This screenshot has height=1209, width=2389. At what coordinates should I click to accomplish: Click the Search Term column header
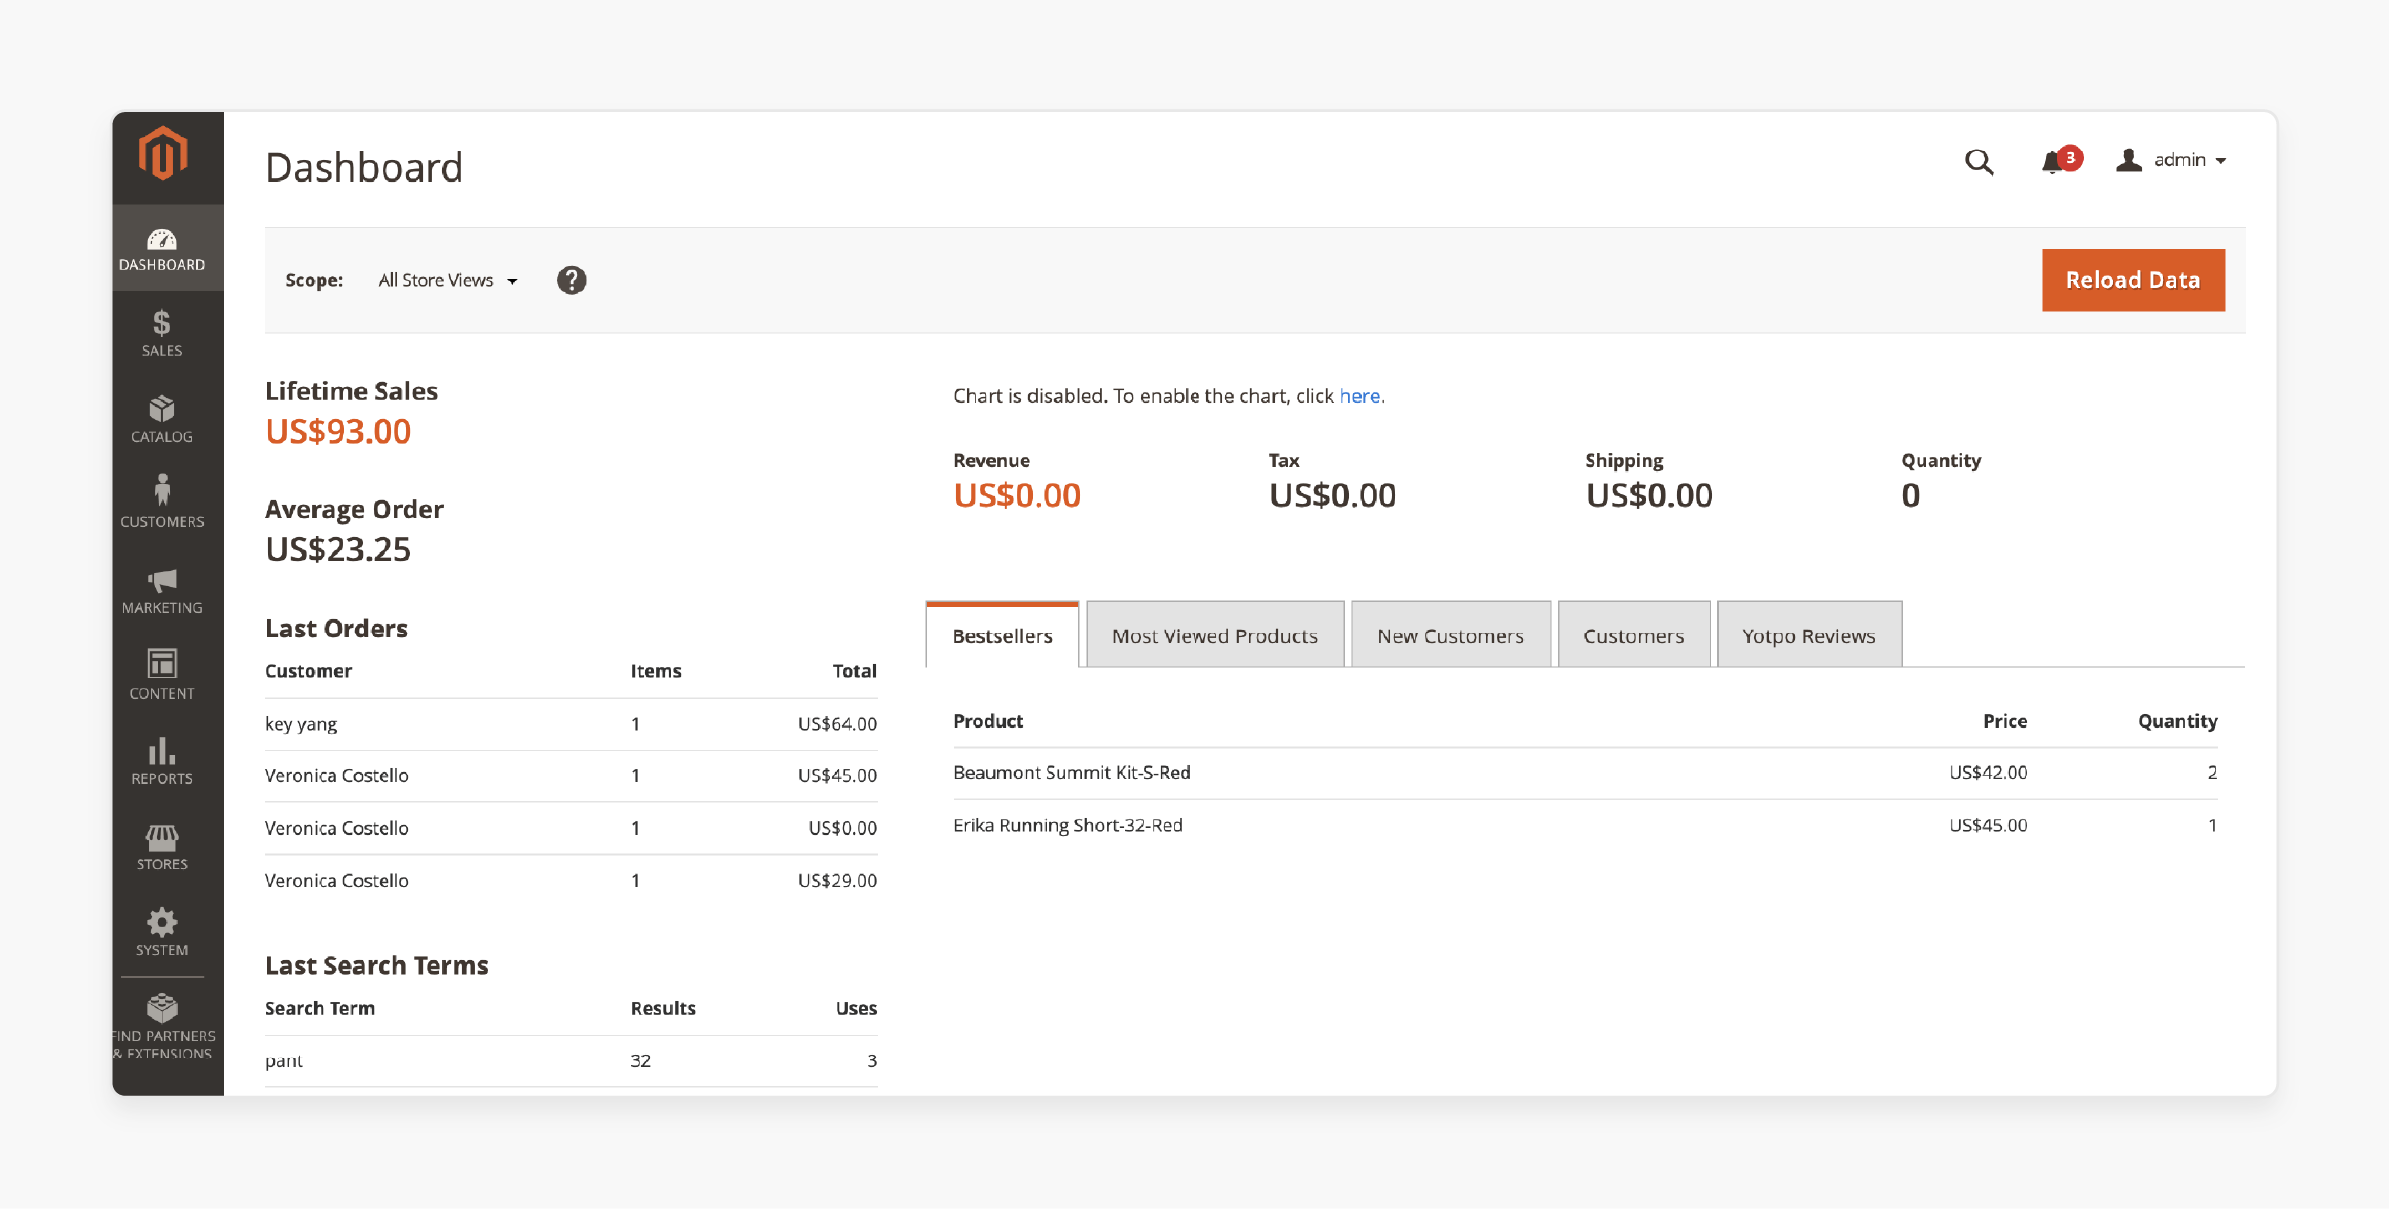click(320, 1008)
